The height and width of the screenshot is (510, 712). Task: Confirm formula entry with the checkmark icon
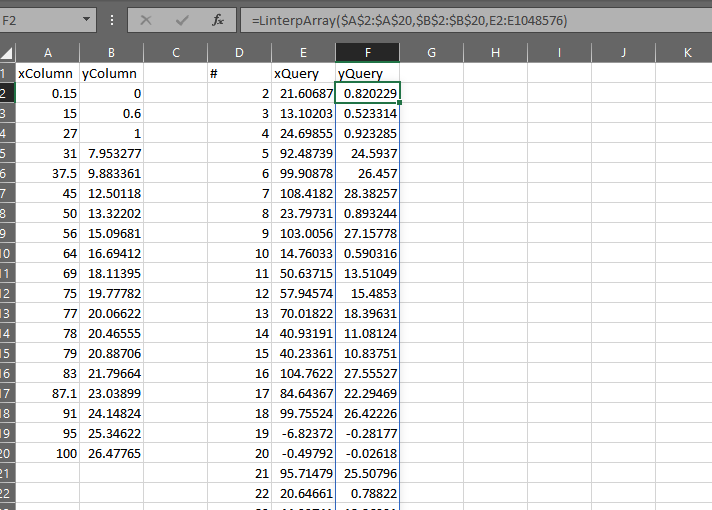[x=182, y=20]
